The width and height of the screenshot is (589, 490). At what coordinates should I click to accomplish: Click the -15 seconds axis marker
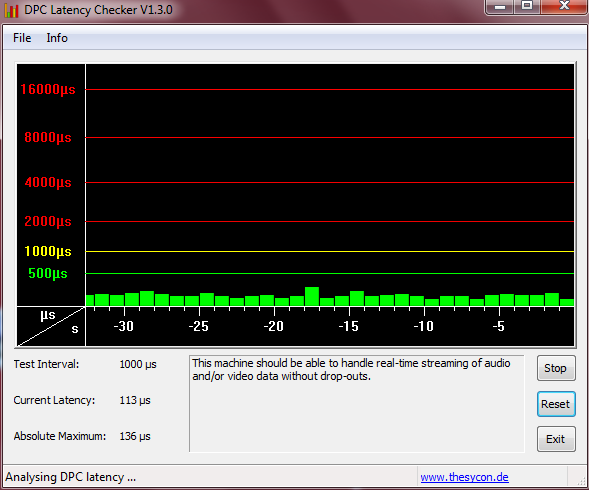[349, 326]
